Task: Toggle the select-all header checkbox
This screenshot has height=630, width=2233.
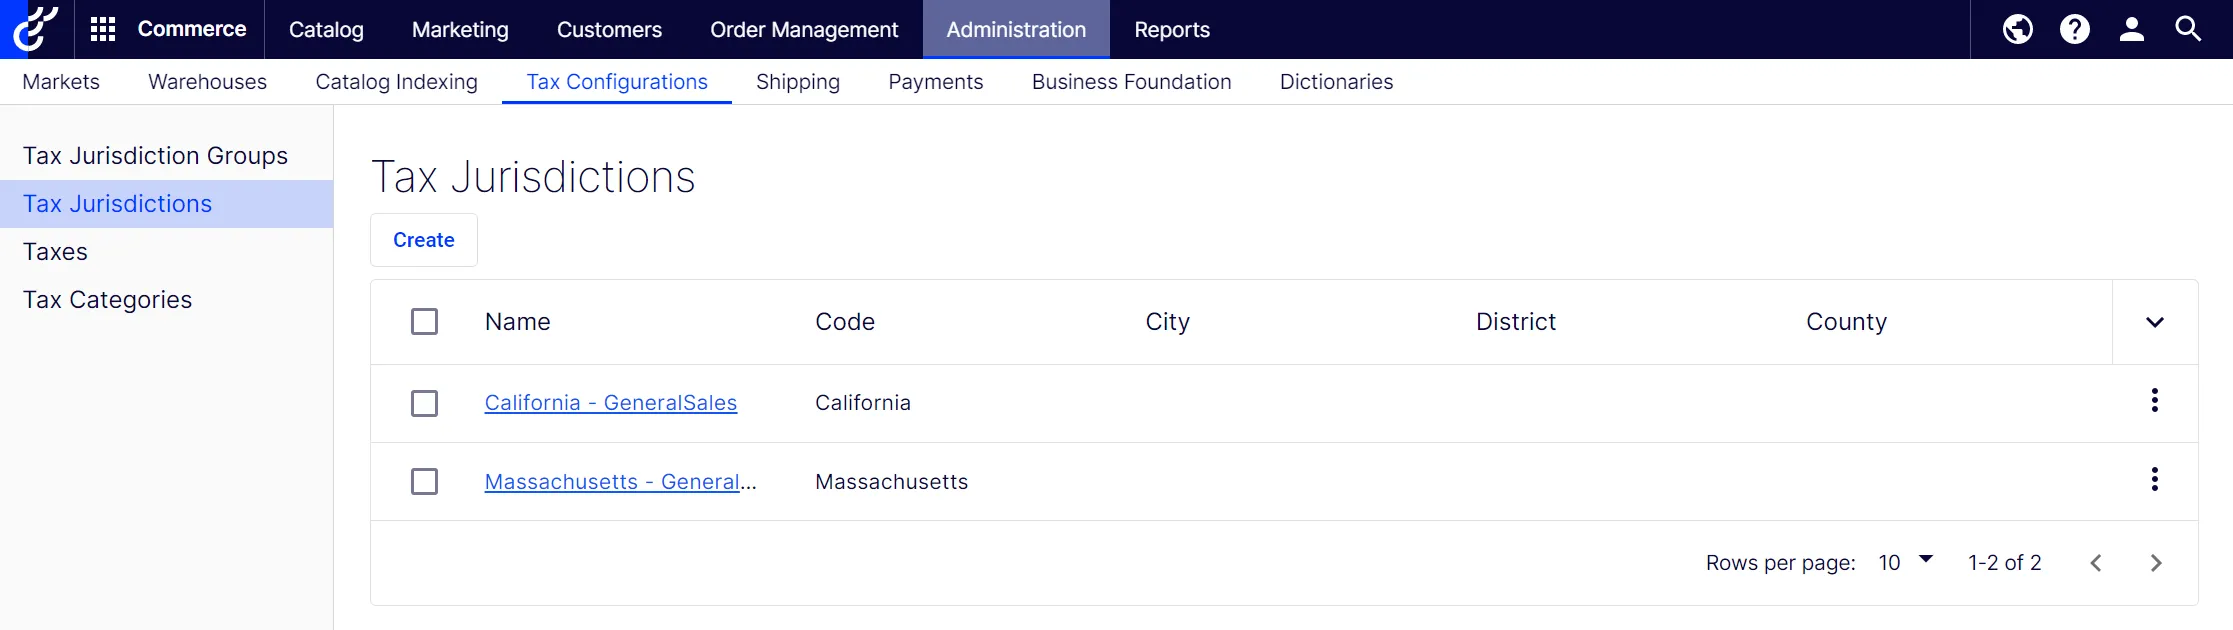Action: tap(425, 322)
